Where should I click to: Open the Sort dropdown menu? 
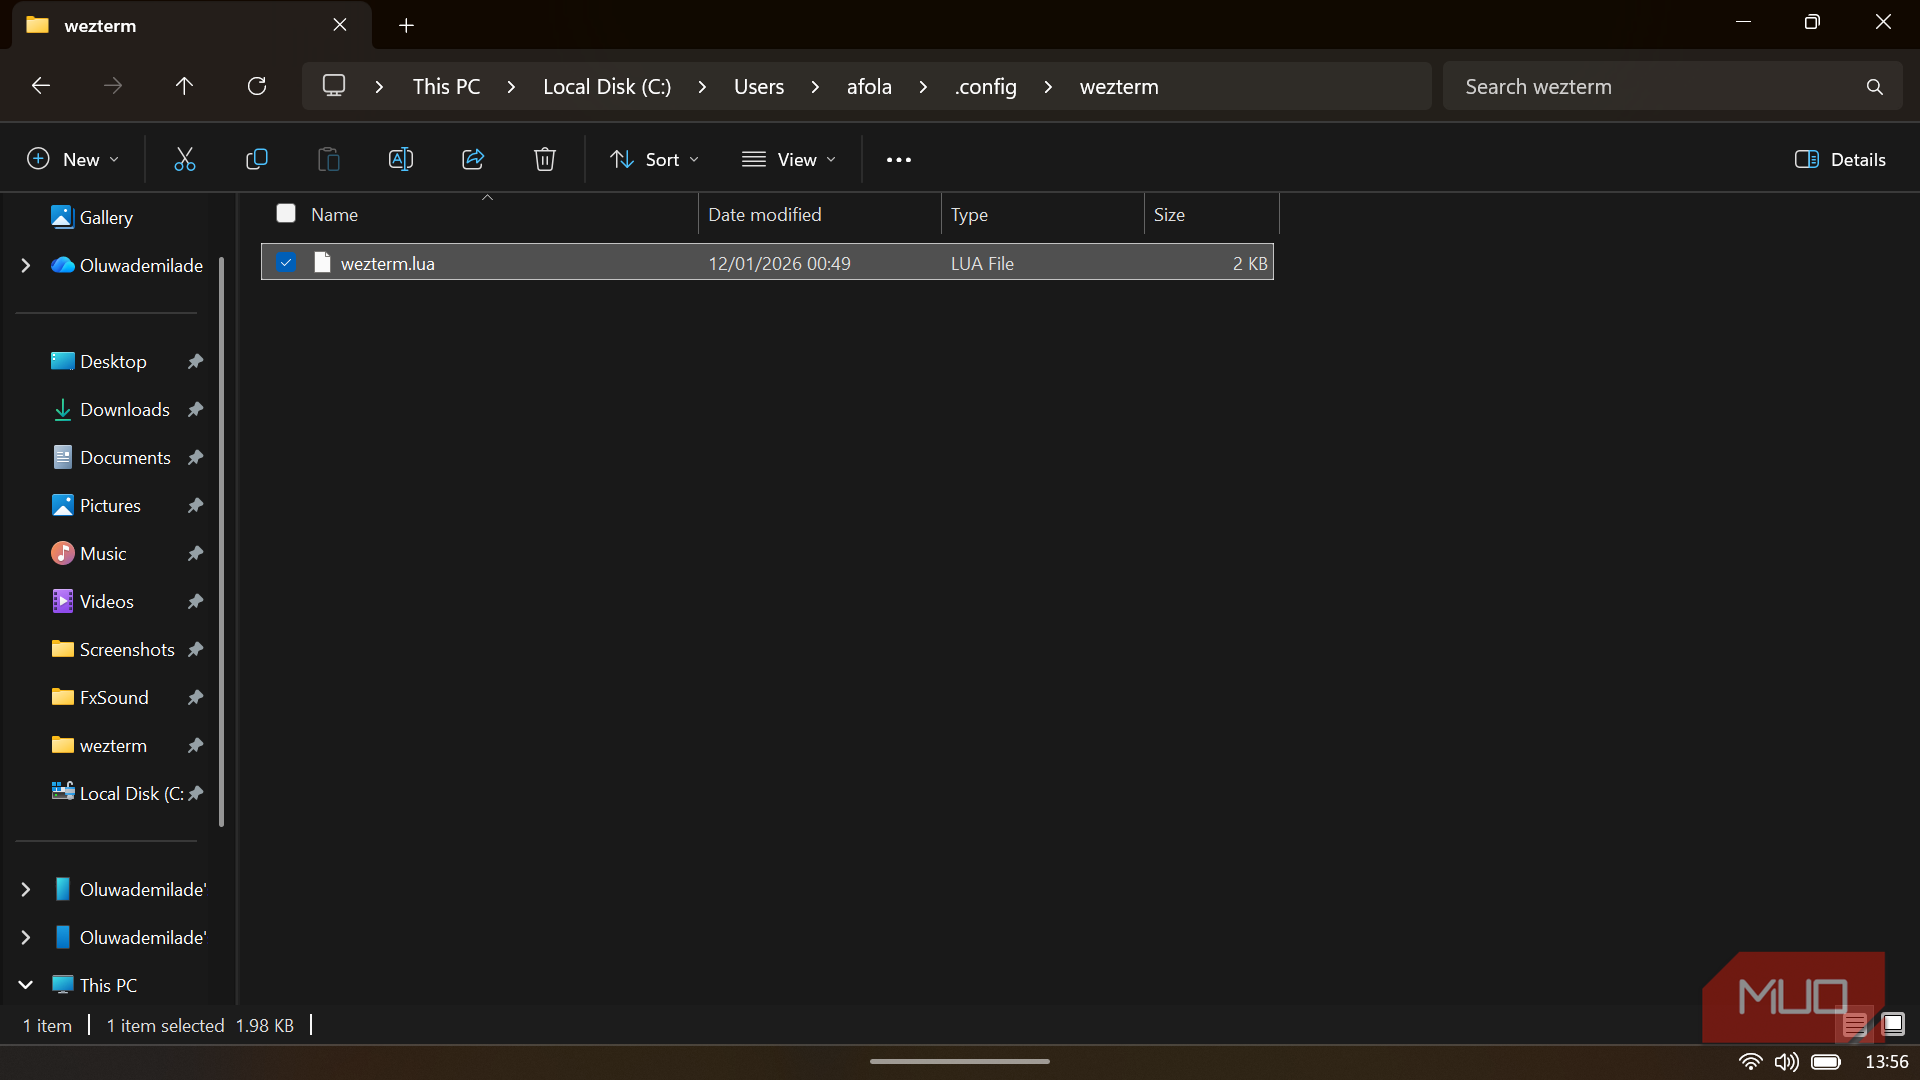click(x=655, y=160)
